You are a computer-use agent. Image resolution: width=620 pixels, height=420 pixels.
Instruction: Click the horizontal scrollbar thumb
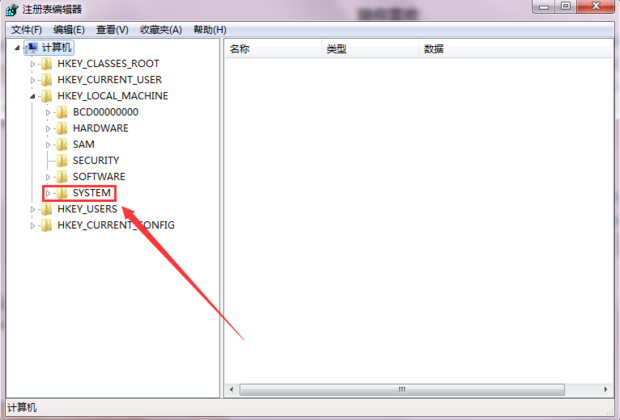coord(402,390)
